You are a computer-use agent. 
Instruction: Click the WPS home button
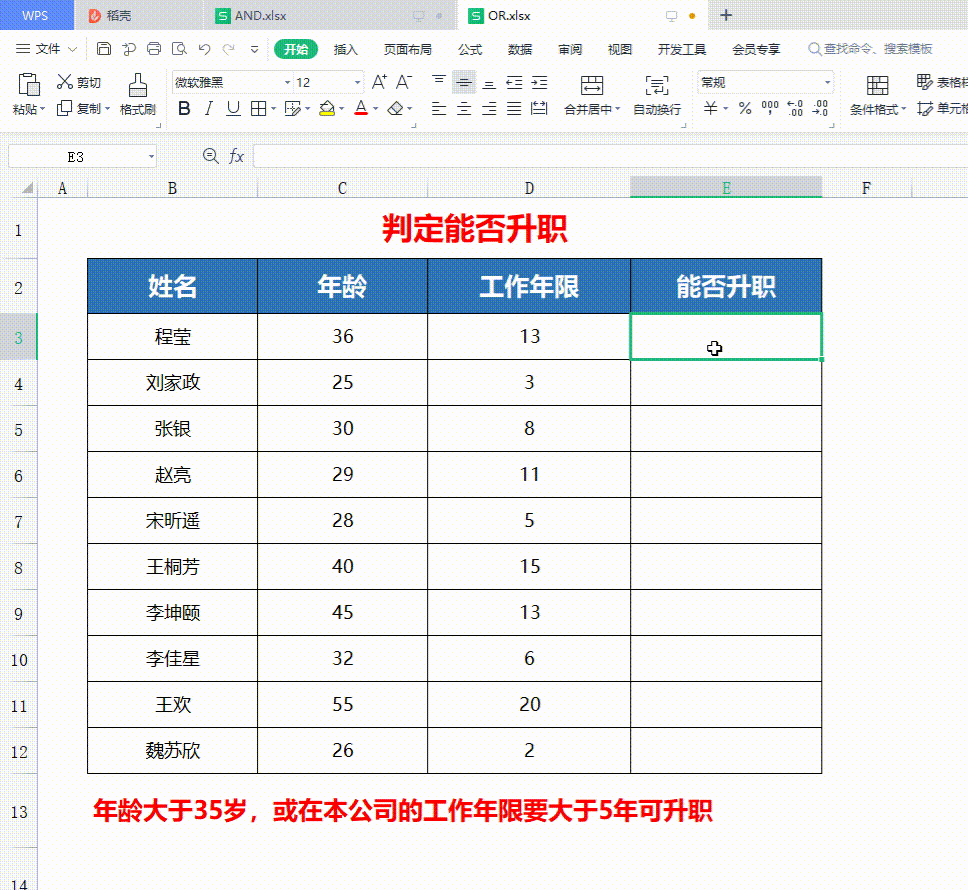36,15
